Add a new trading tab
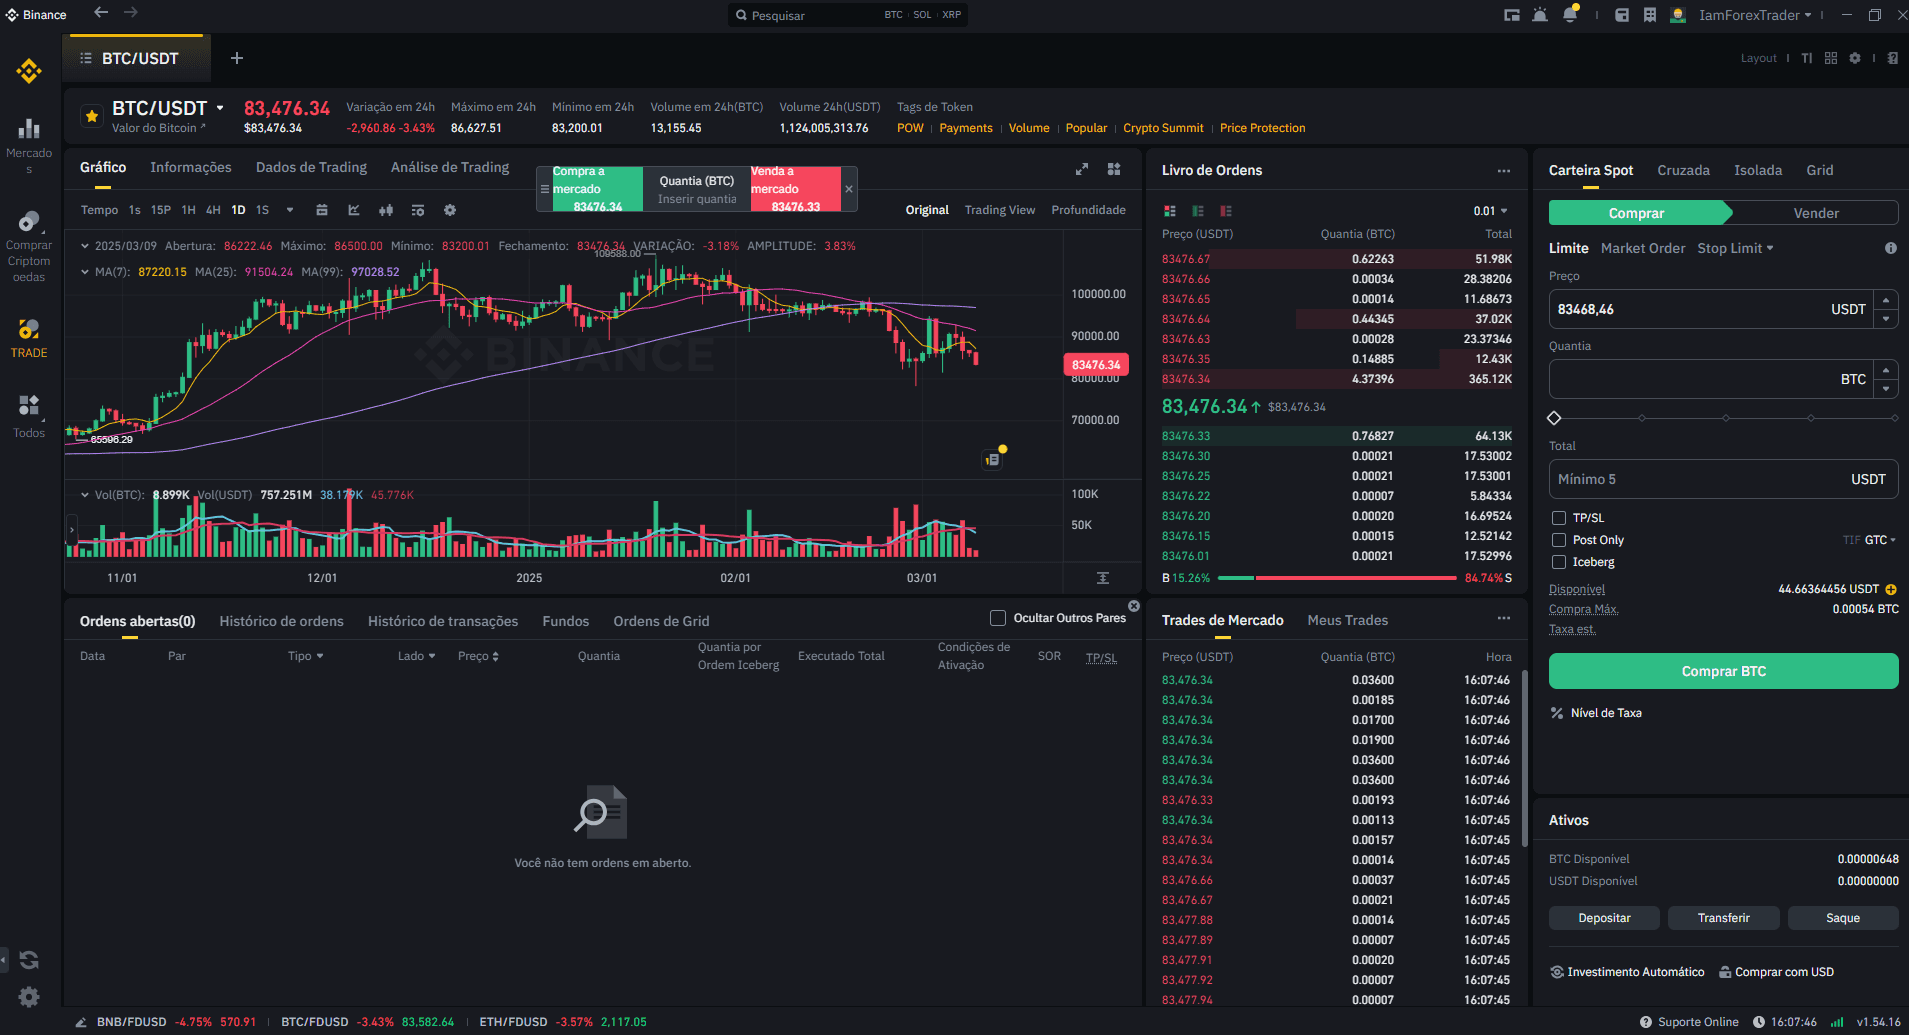Screen dimensions: 1909x1035 [x=237, y=58]
